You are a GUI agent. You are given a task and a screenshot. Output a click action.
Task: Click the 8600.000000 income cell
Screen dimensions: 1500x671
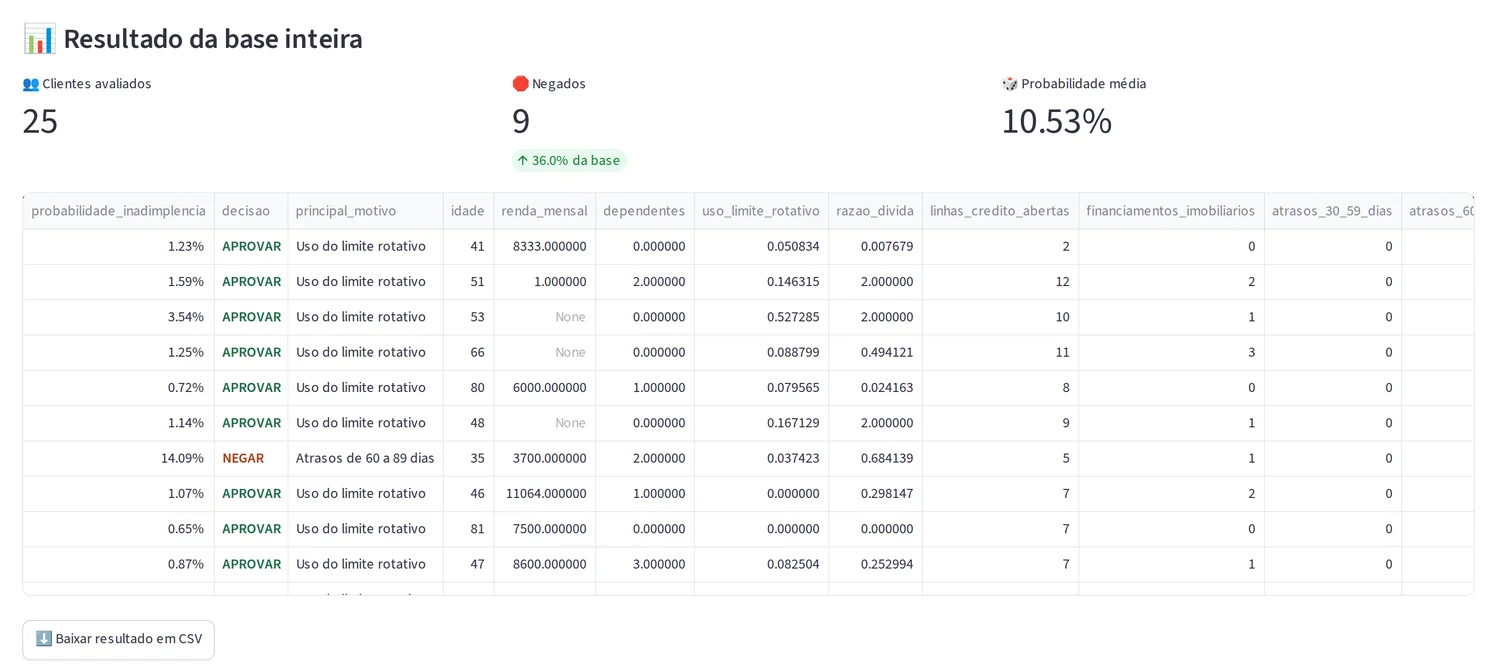click(544, 564)
